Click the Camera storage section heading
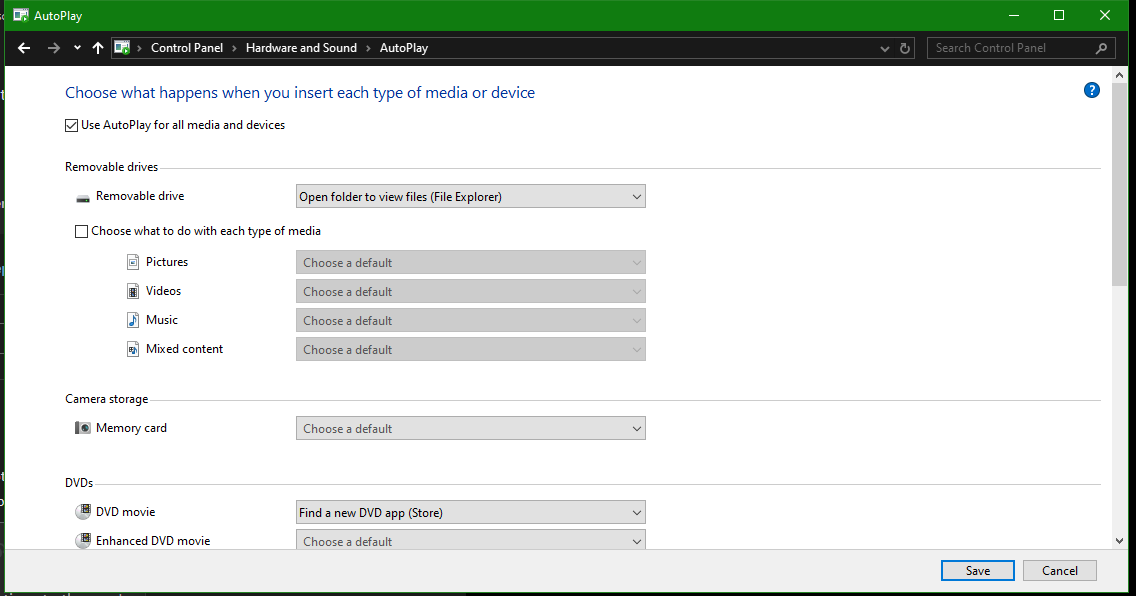 tap(106, 399)
